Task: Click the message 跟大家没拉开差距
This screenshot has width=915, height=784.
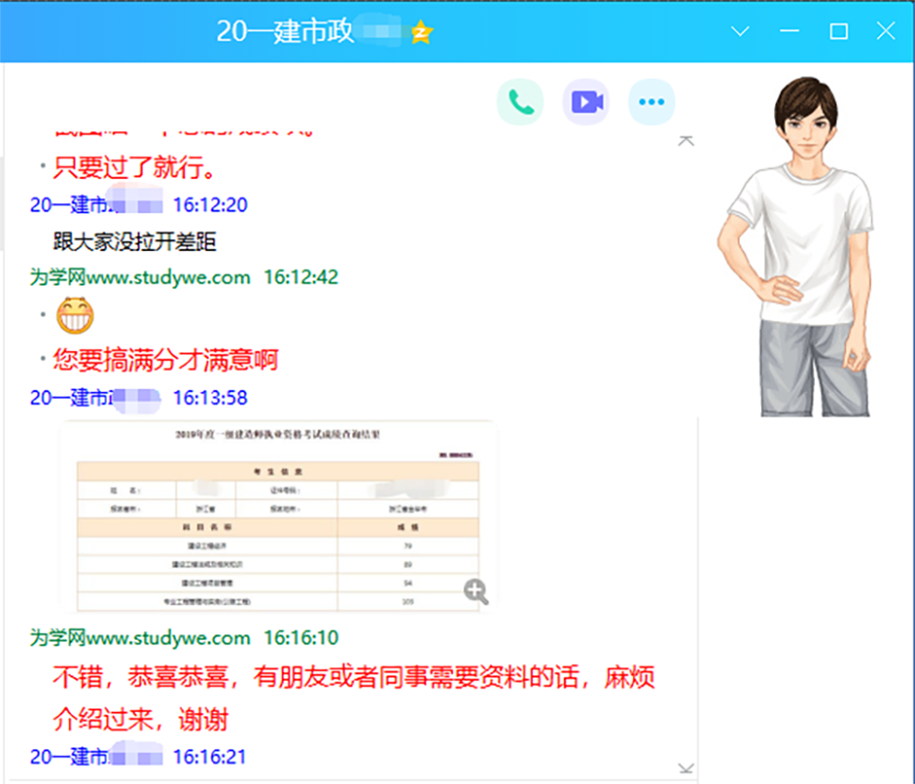Action: [x=135, y=241]
